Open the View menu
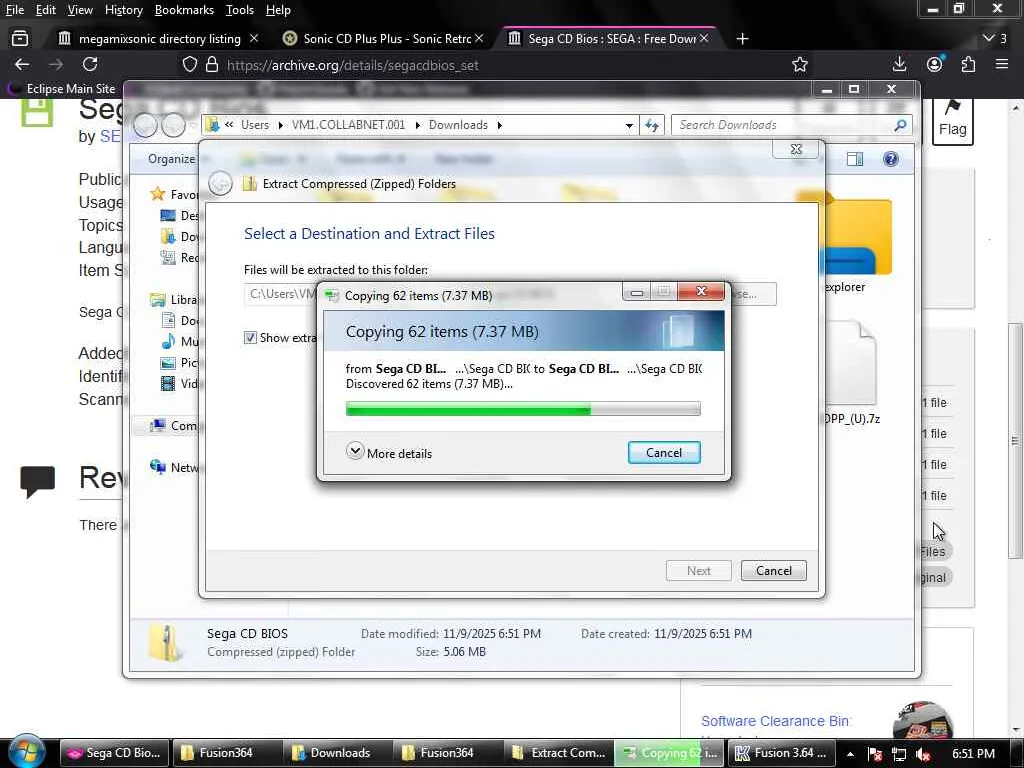 80,10
